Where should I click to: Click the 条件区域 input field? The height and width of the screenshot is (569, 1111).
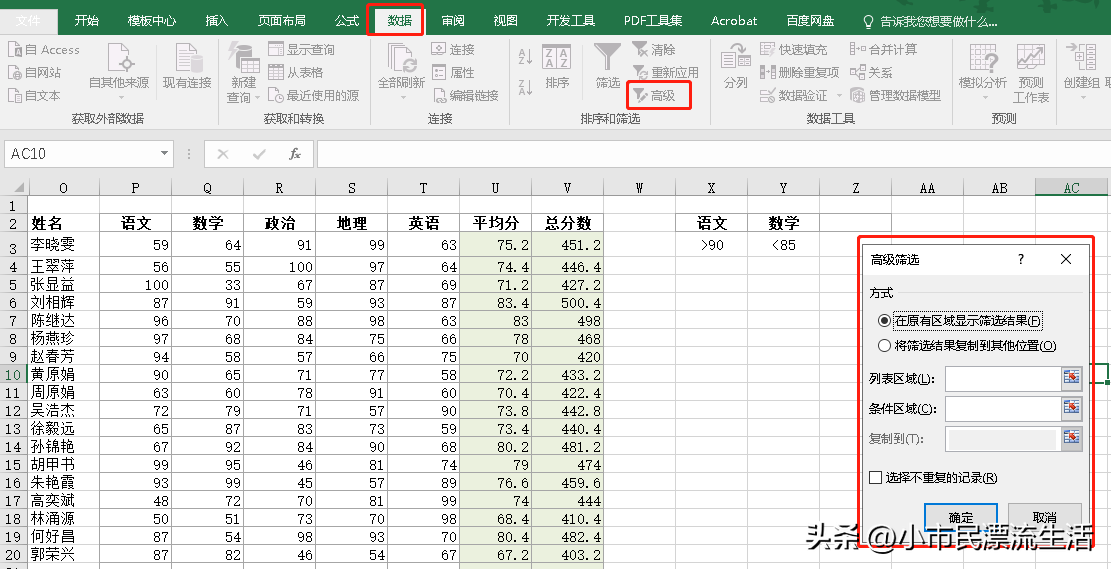tap(1003, 409)
